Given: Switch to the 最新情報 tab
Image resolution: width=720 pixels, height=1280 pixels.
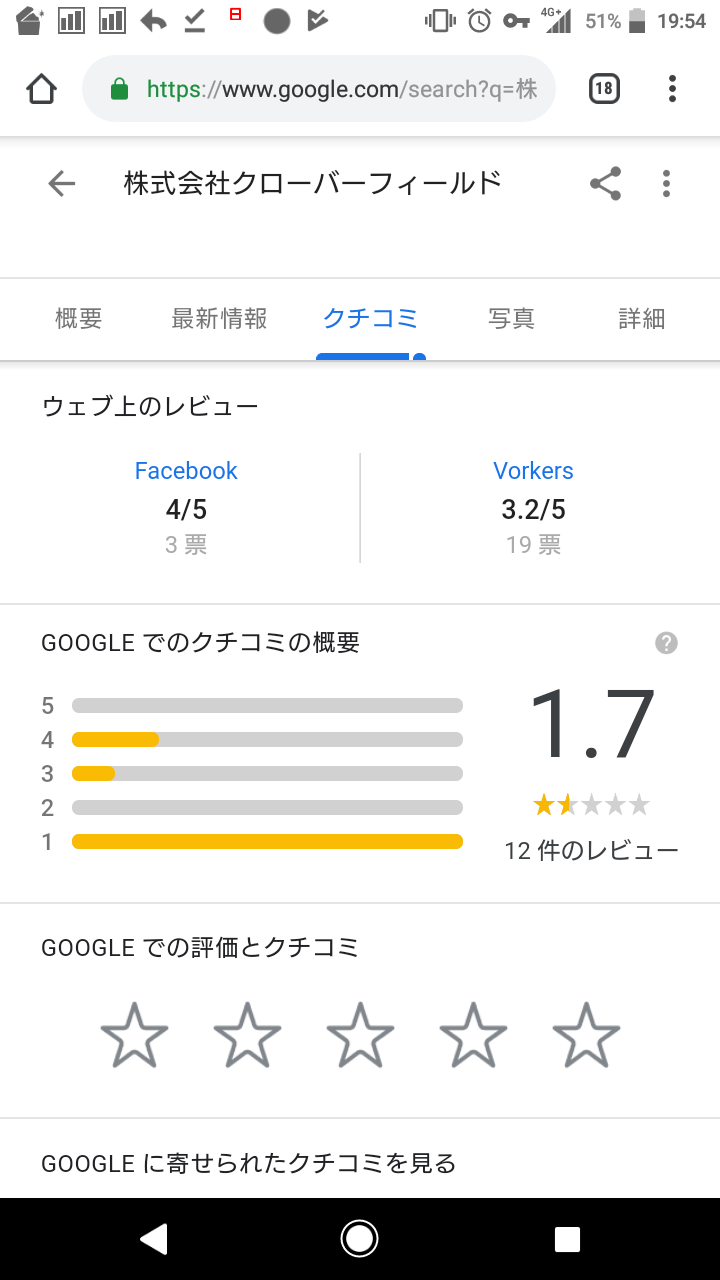Looking at the screenshot, I should coord(219,319).
